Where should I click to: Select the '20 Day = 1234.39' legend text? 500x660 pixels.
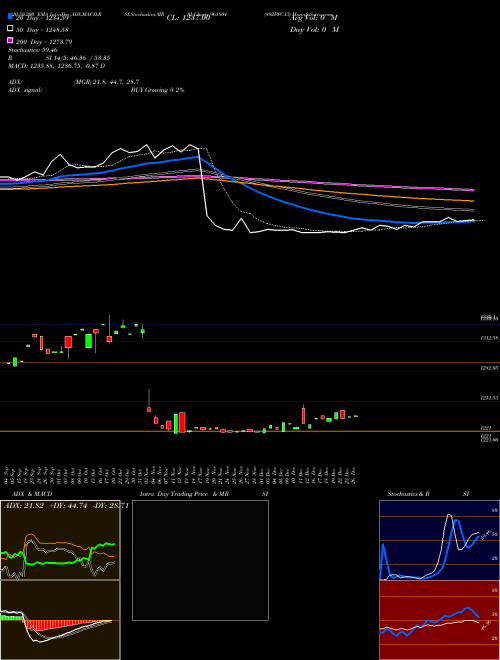[43, 18]
